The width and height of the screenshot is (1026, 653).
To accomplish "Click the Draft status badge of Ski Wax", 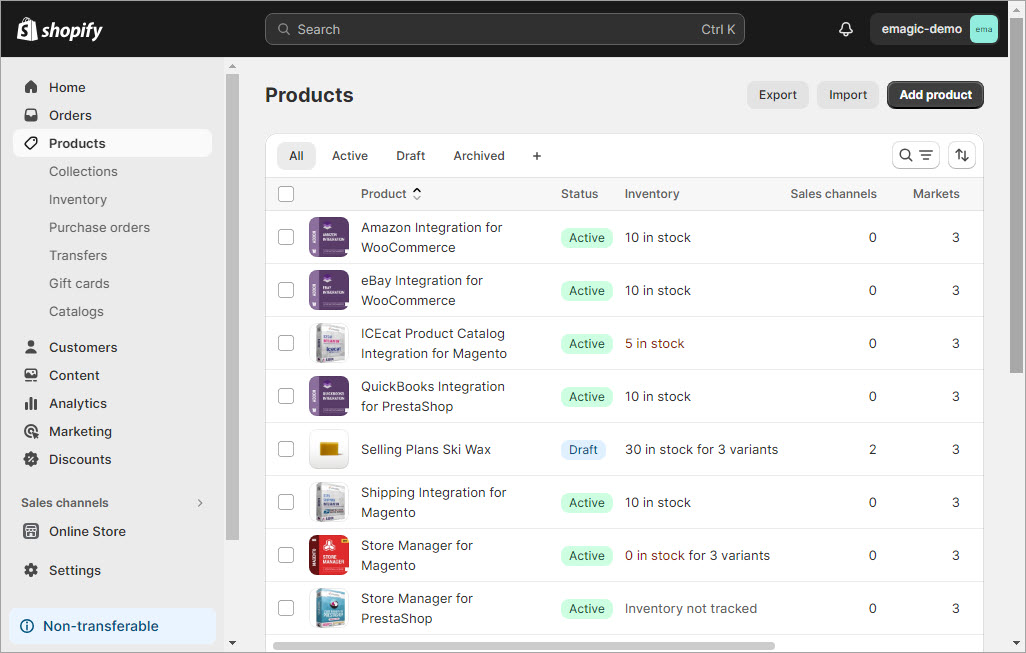I will [583, 450].
